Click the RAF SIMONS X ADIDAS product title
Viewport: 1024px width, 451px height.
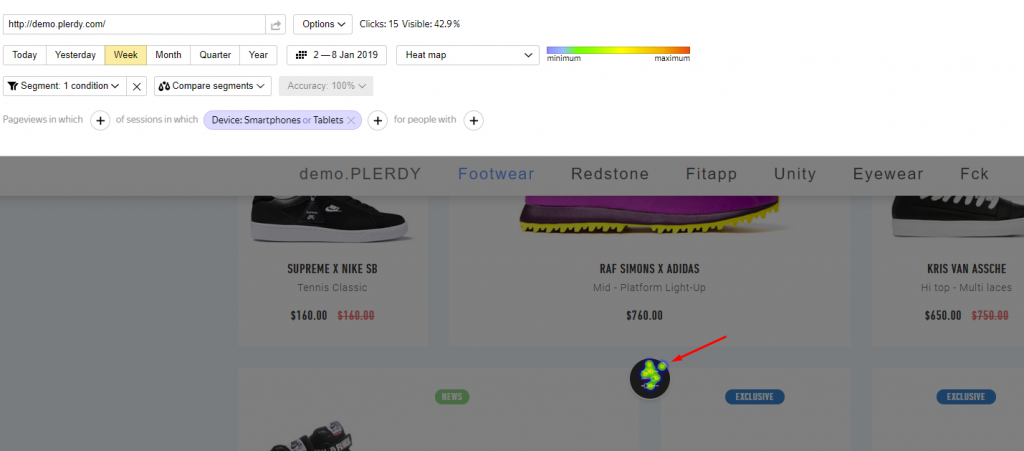click(650, 269)
